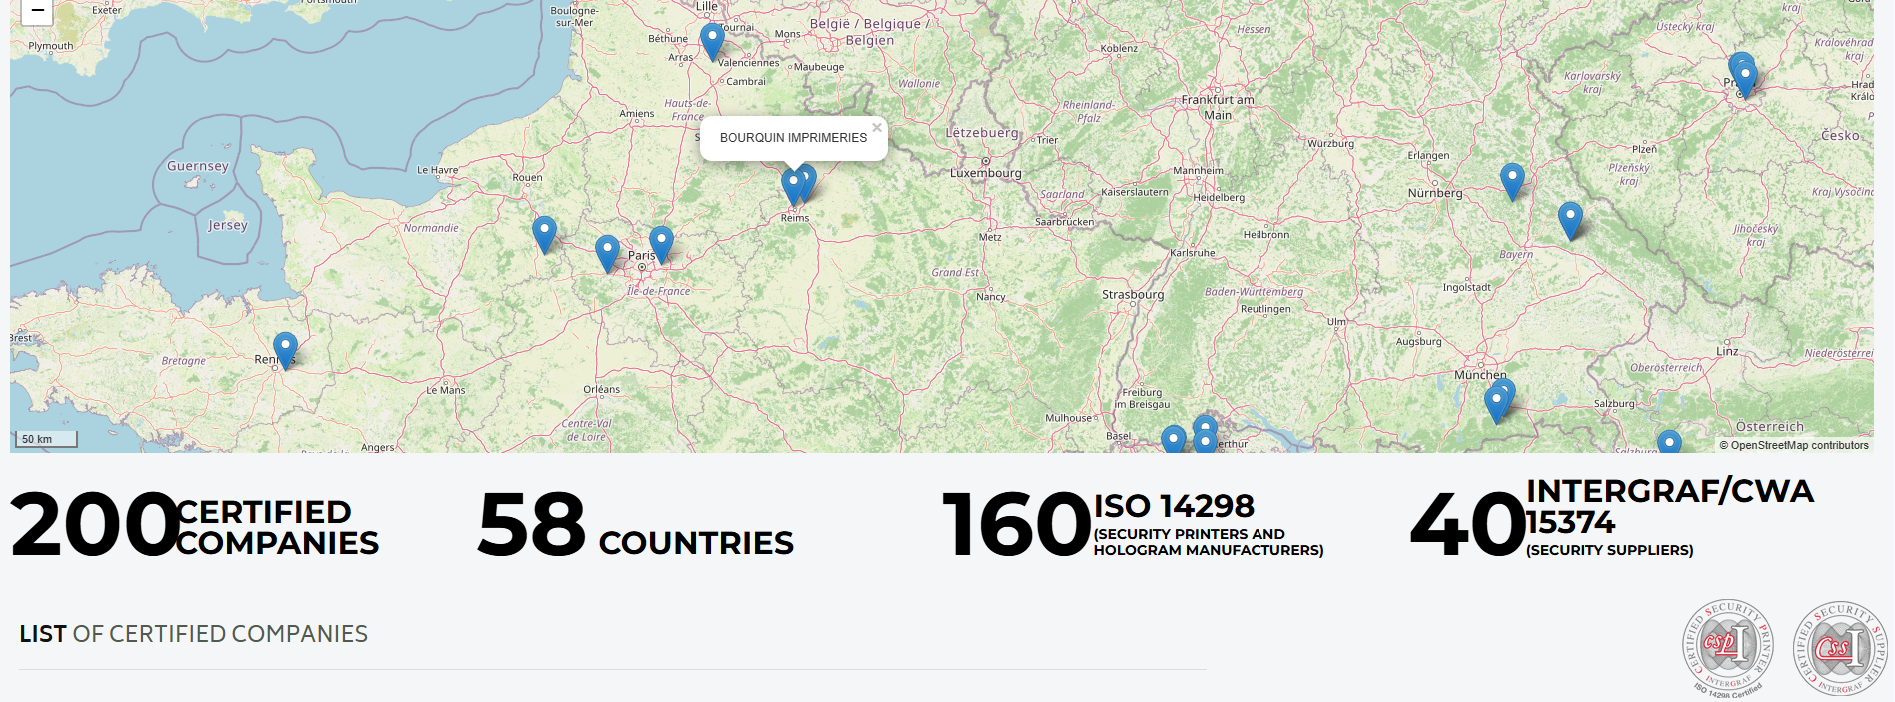Open the marker west of Paris near Normandie
The height and width of the screenshot is (702, 1895).
tap(544, 235)
